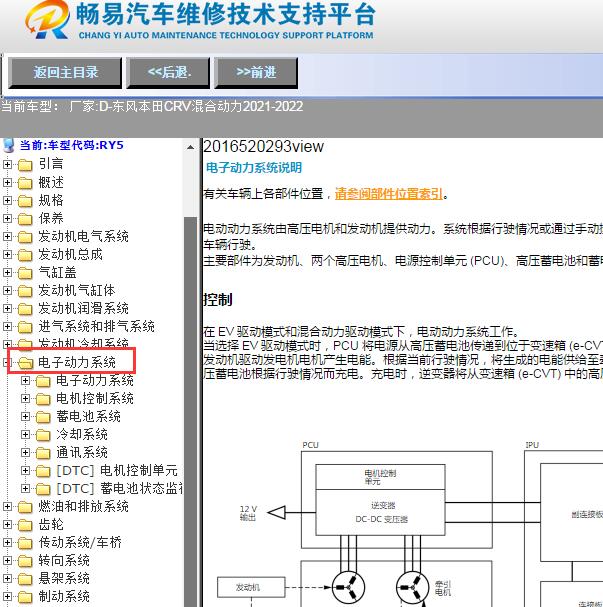The height and width of the screenshot is (607, 603).
Task: Click the 气缸盖 folder icon
Action: click(25, 273)
